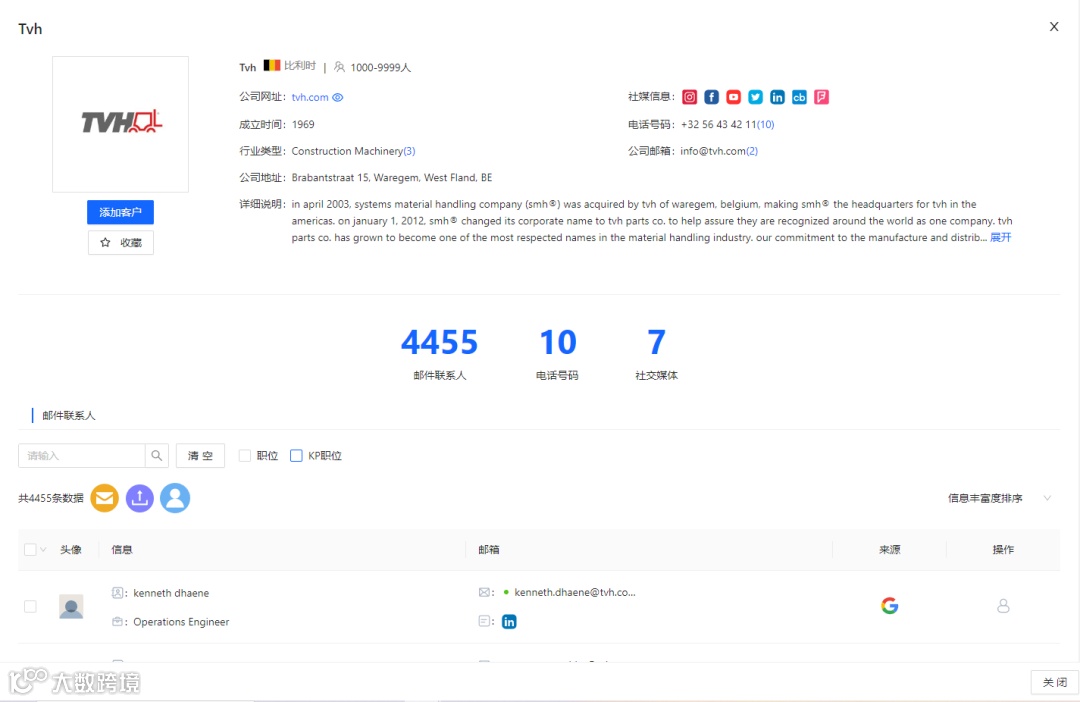Click the 邮件联系人 section tab
1080x702 pixels.
coord(69,415)
